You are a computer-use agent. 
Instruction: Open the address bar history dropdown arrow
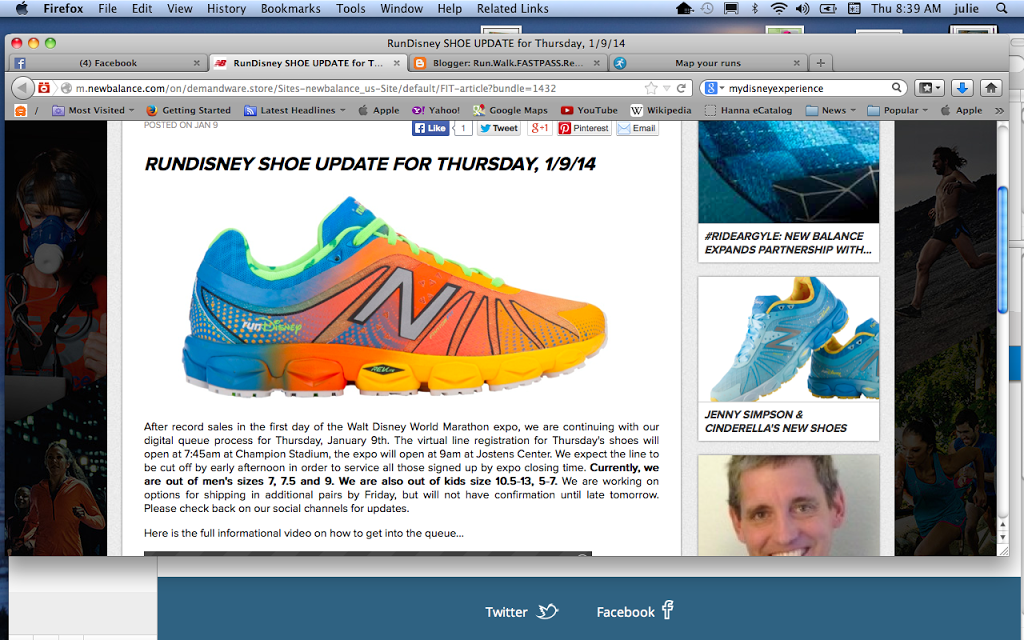click(x=666, y=88)
